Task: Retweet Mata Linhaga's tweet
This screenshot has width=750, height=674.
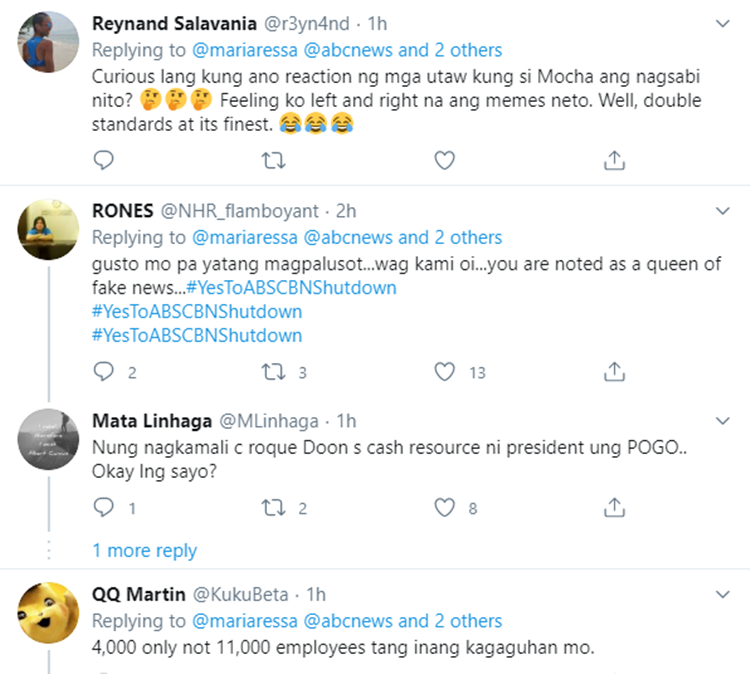Action: pos(274,508)
